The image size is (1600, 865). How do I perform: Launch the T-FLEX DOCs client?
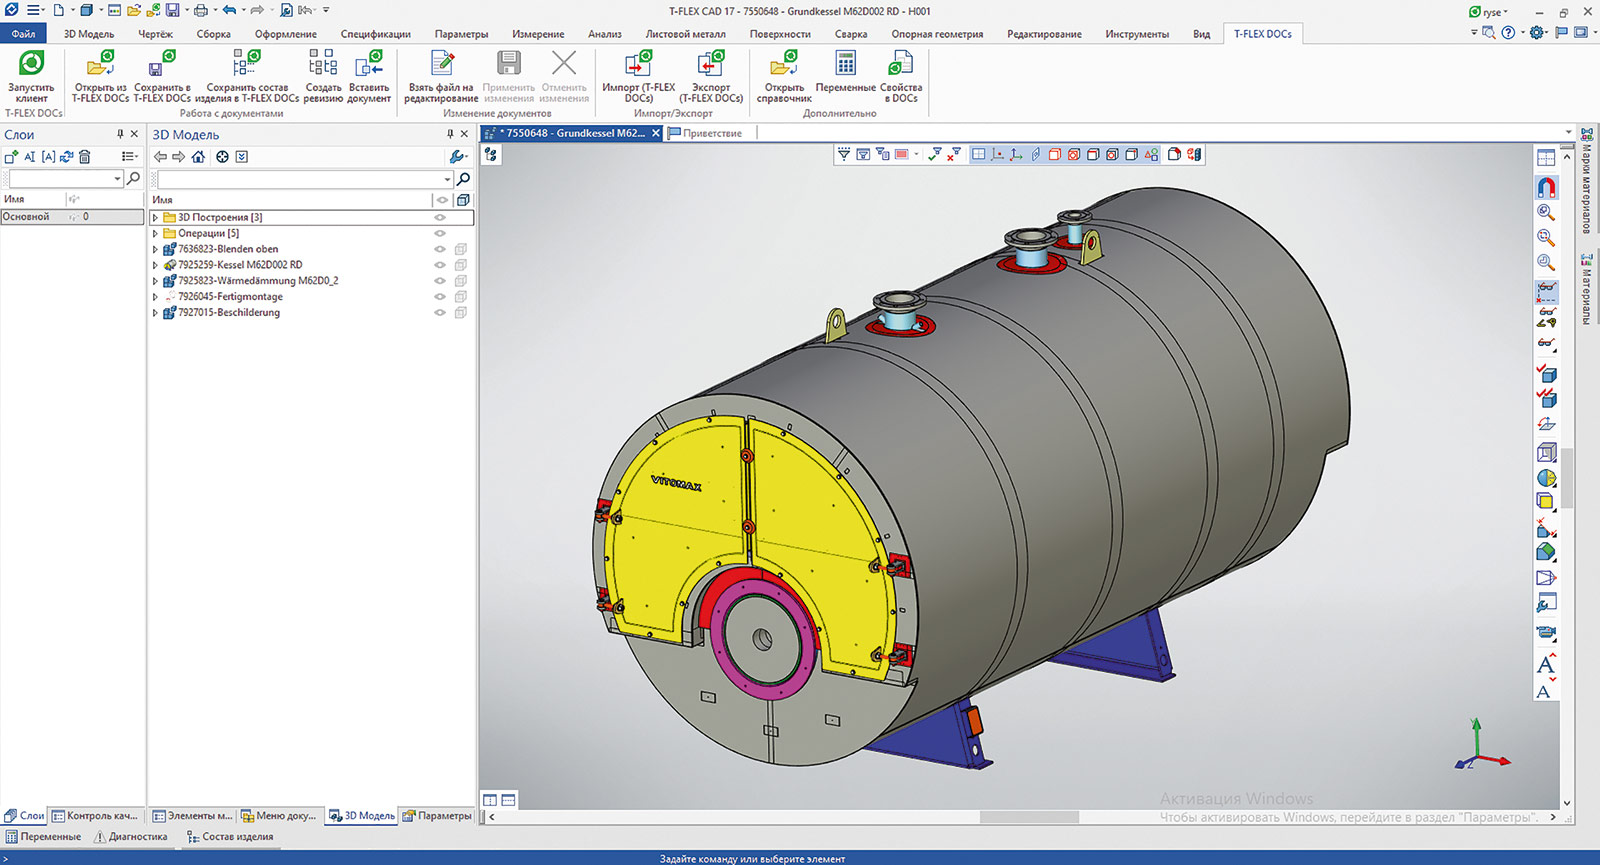click(31, 76)
